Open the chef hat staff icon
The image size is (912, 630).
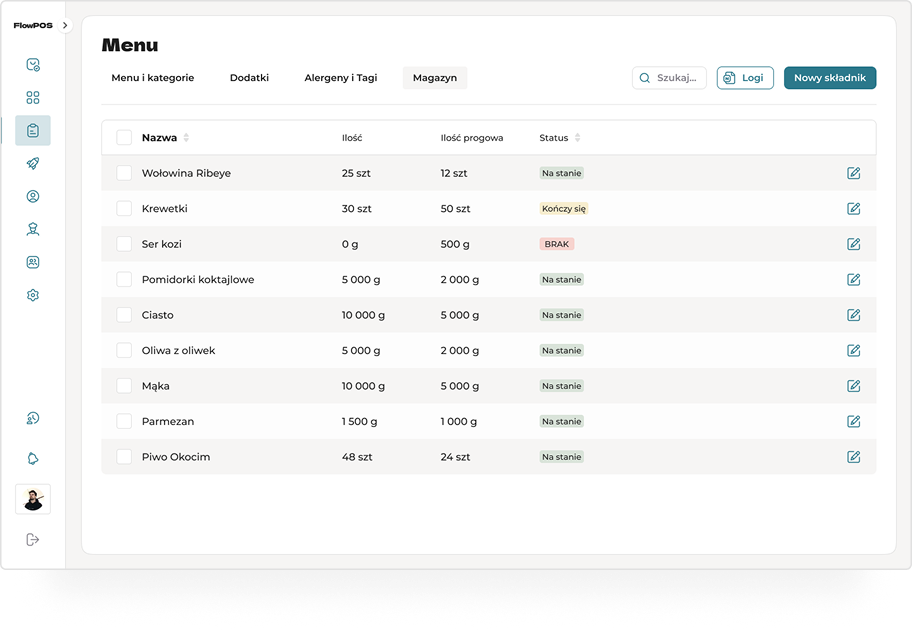click(x=33, y=229)
